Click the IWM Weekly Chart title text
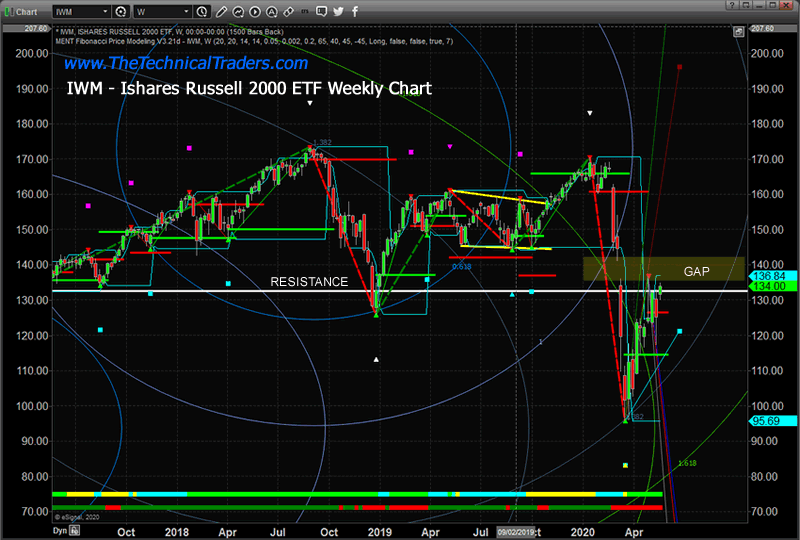The height and width of the screenshot is (540, 800). (x=249, y=88)
